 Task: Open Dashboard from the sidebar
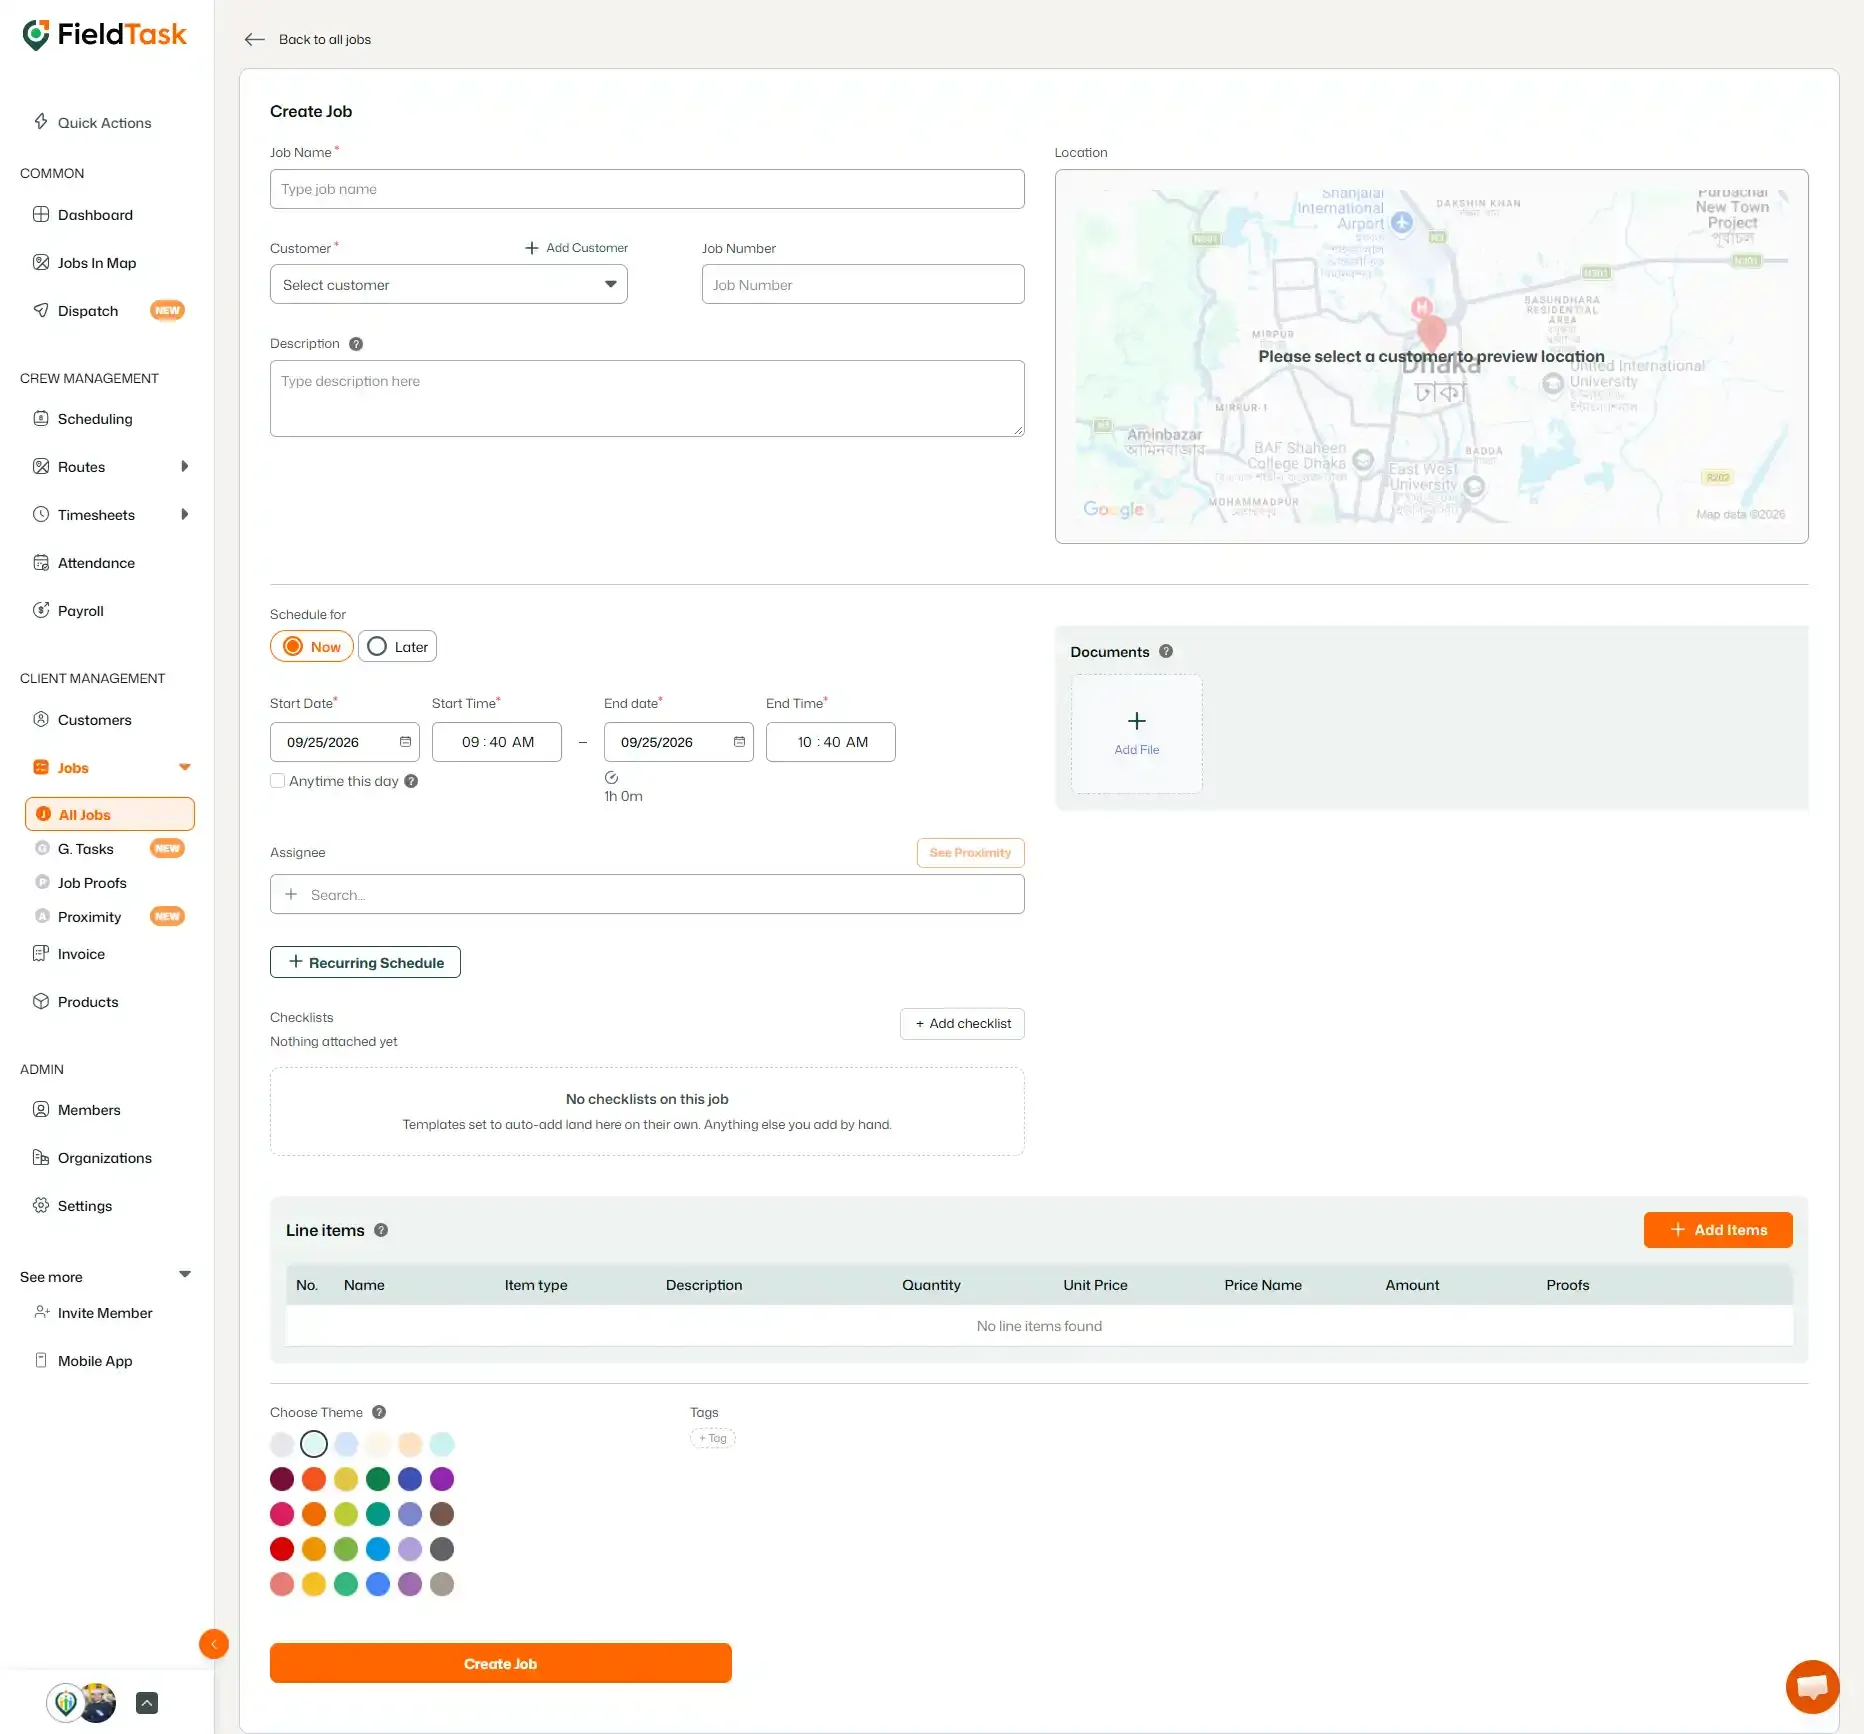96,215
